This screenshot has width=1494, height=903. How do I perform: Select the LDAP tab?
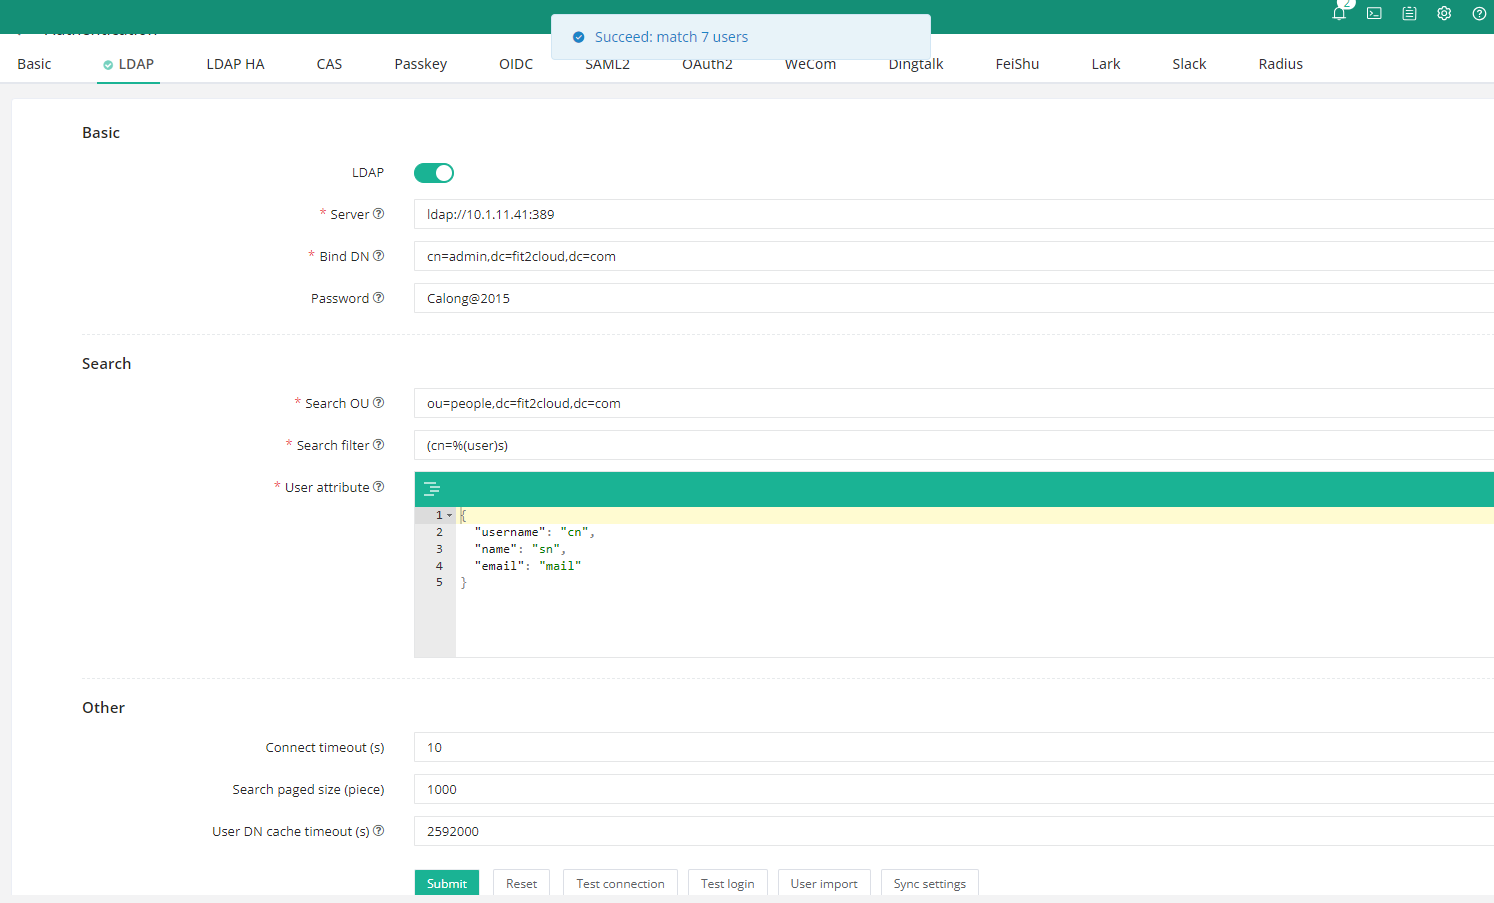pos(129,64)
